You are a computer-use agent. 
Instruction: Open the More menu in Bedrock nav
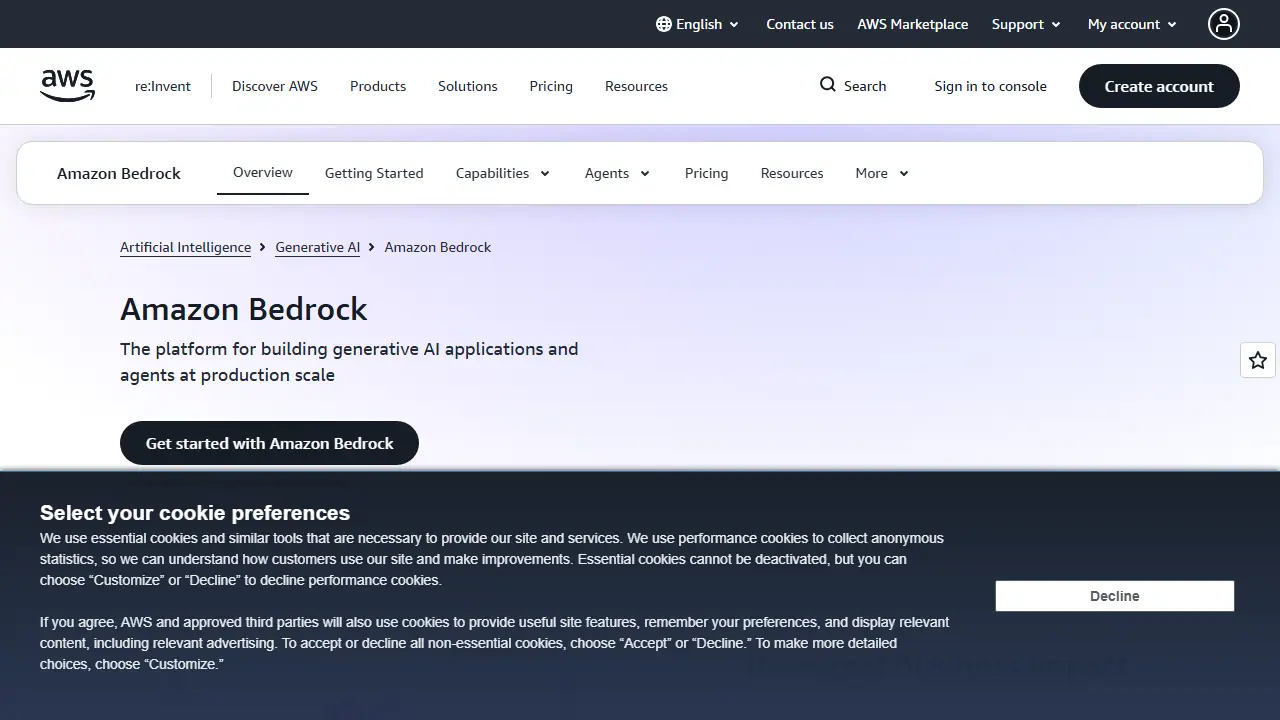tap(882, 173)
